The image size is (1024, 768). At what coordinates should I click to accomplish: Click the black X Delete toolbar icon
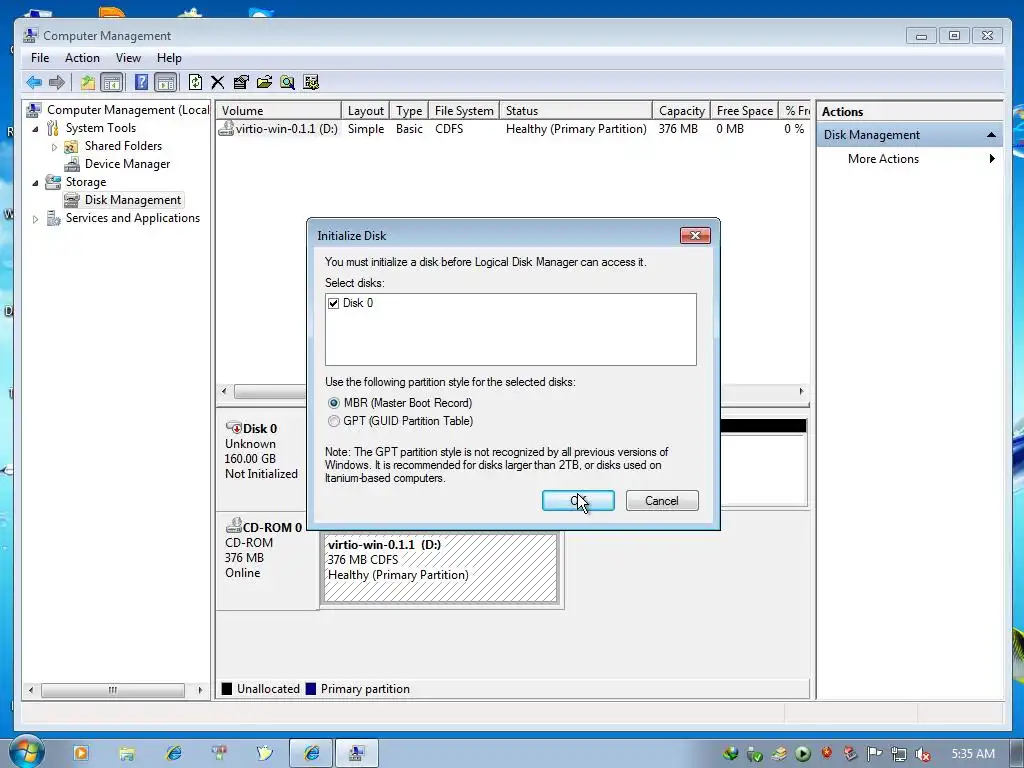pyautogui.click(x=217, y=82)
